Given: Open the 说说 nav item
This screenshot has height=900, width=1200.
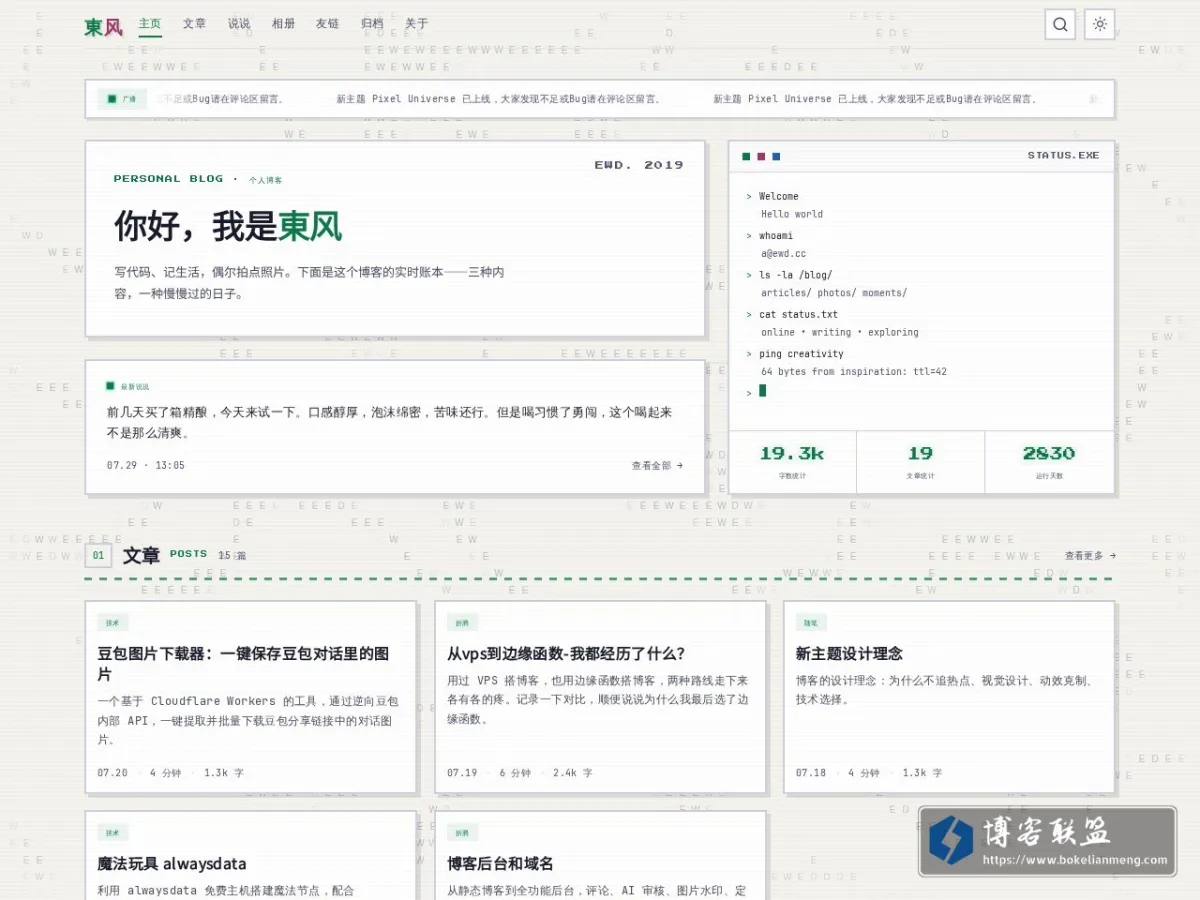Looking at the screenshot, I should tap(239, 24).
